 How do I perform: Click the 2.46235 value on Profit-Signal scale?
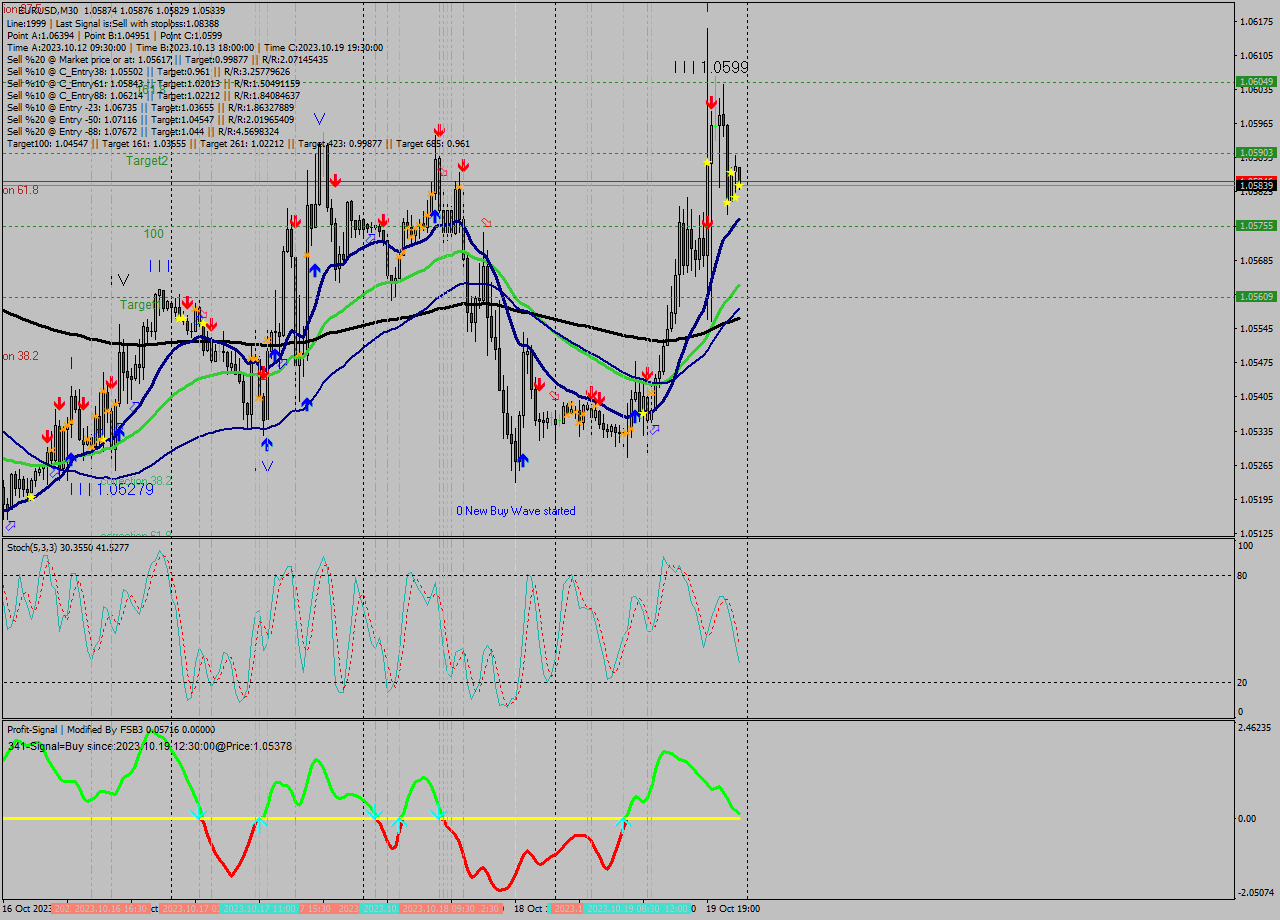click(x=1256, y=728)
